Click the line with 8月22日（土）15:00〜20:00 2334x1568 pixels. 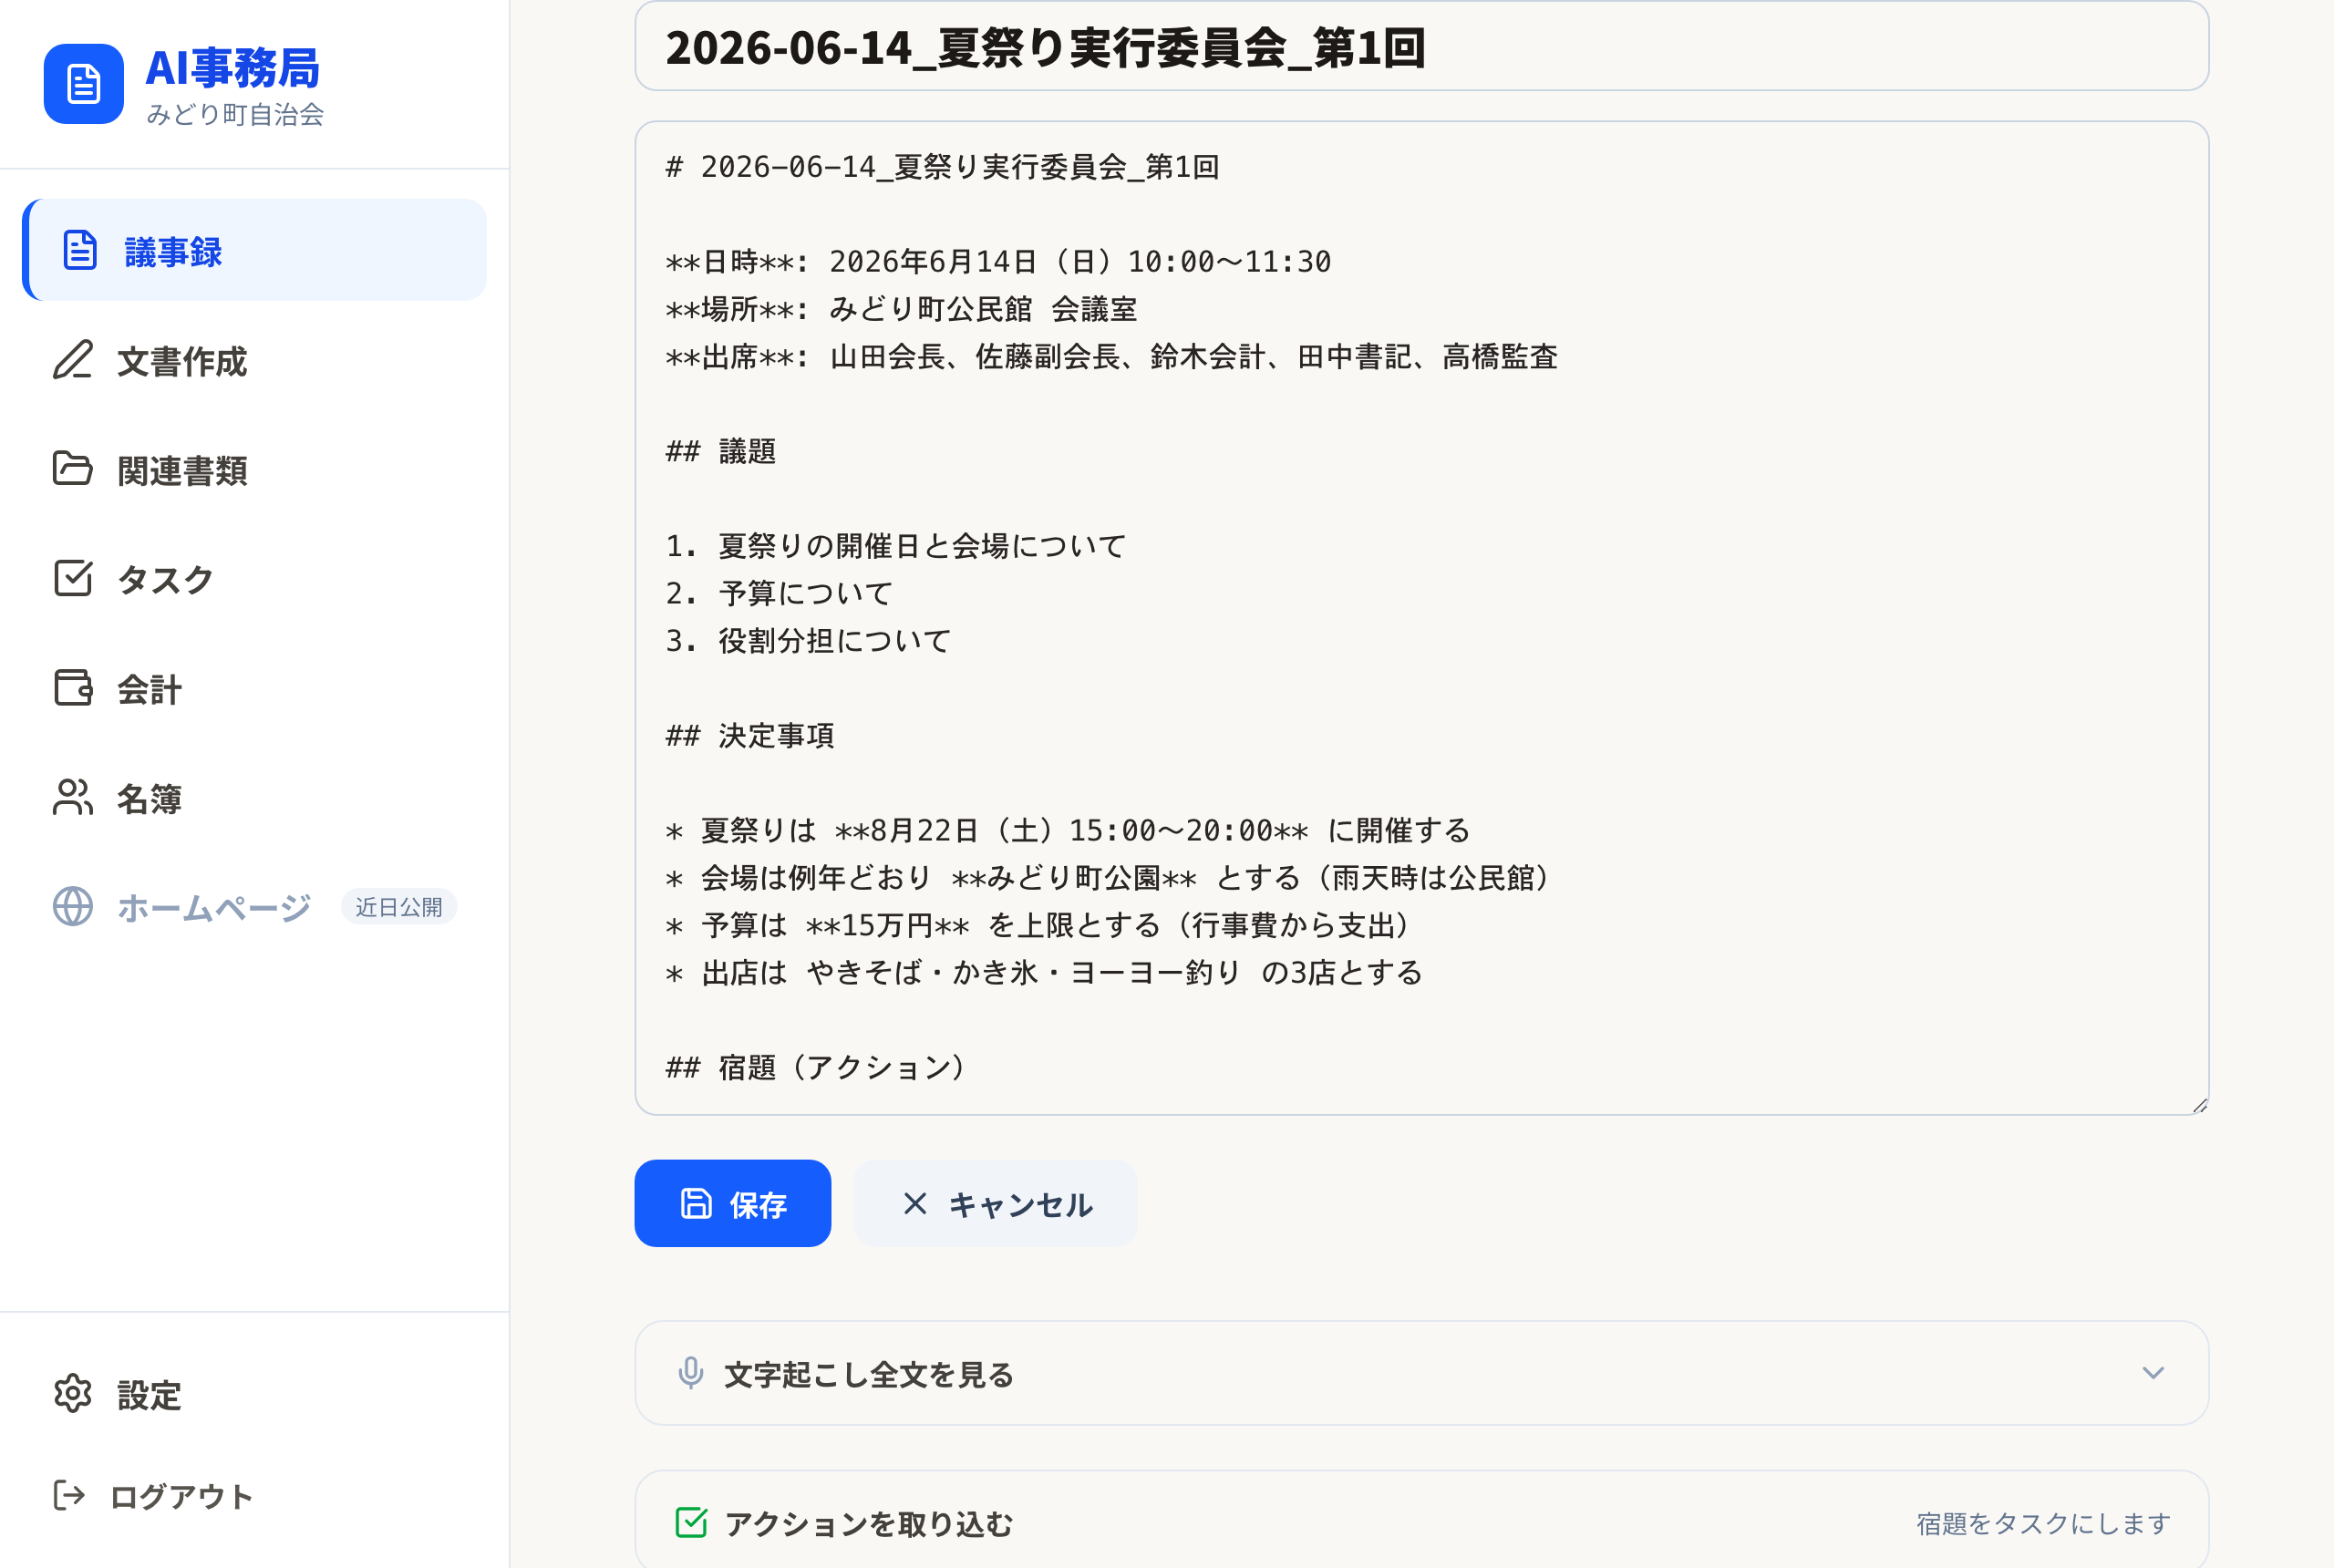coord(1067,830)
